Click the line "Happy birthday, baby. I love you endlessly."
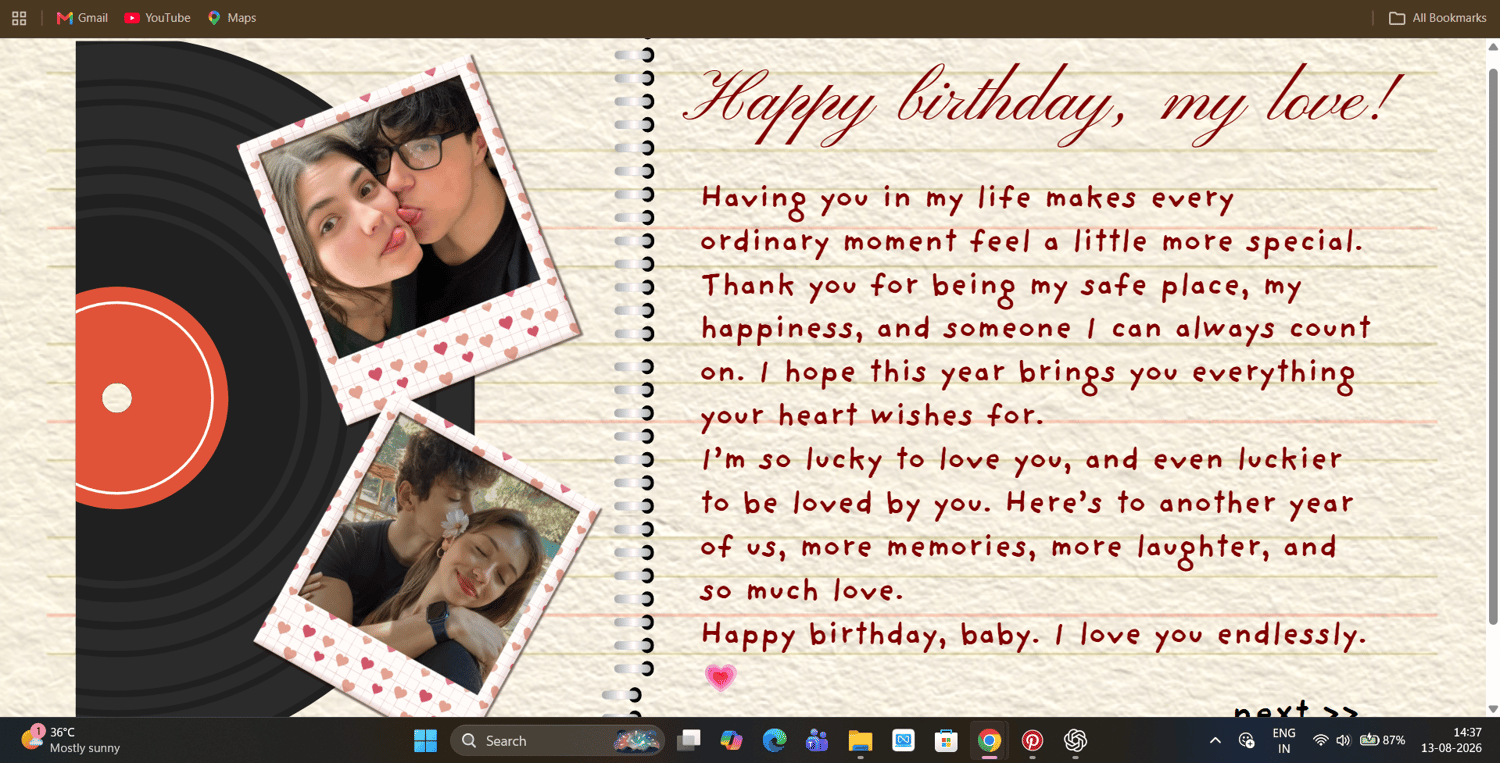Screen dimensions: 1500x763 coord(1033,634)
